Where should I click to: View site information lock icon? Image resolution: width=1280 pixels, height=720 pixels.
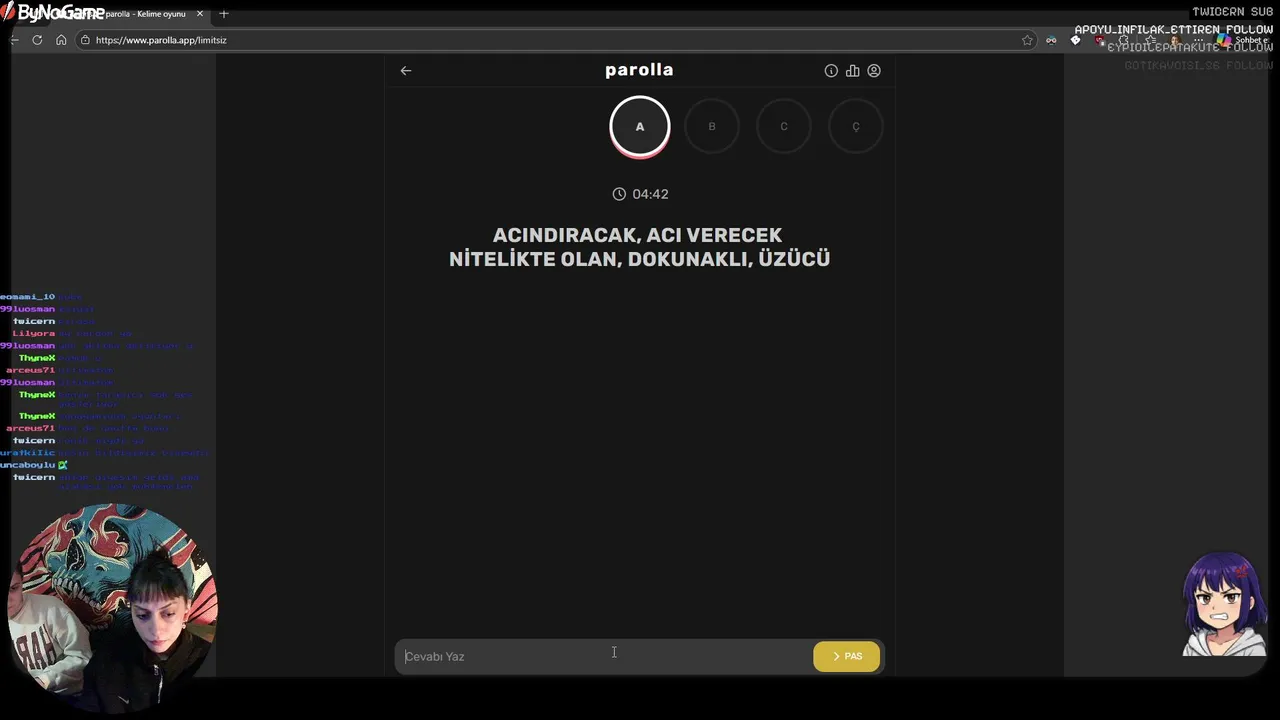click(x=86, y=40)
